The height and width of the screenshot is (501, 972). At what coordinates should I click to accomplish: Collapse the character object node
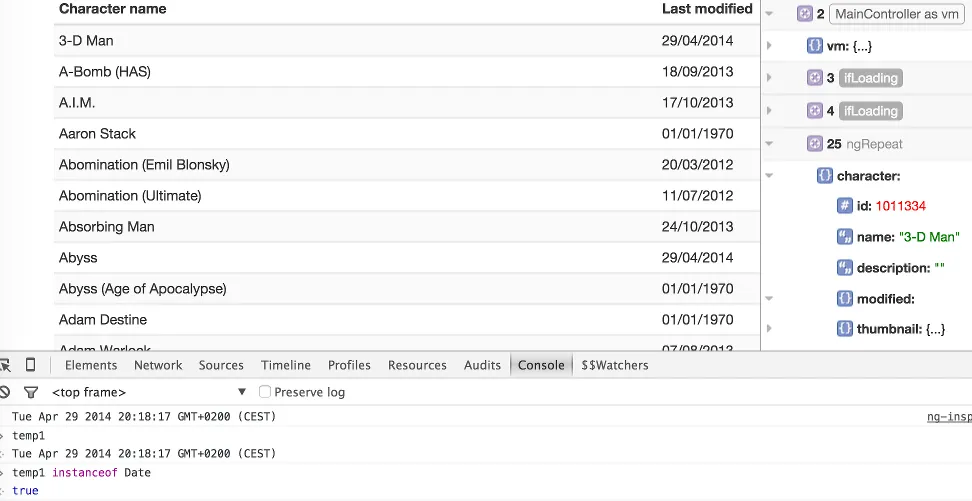769,175
